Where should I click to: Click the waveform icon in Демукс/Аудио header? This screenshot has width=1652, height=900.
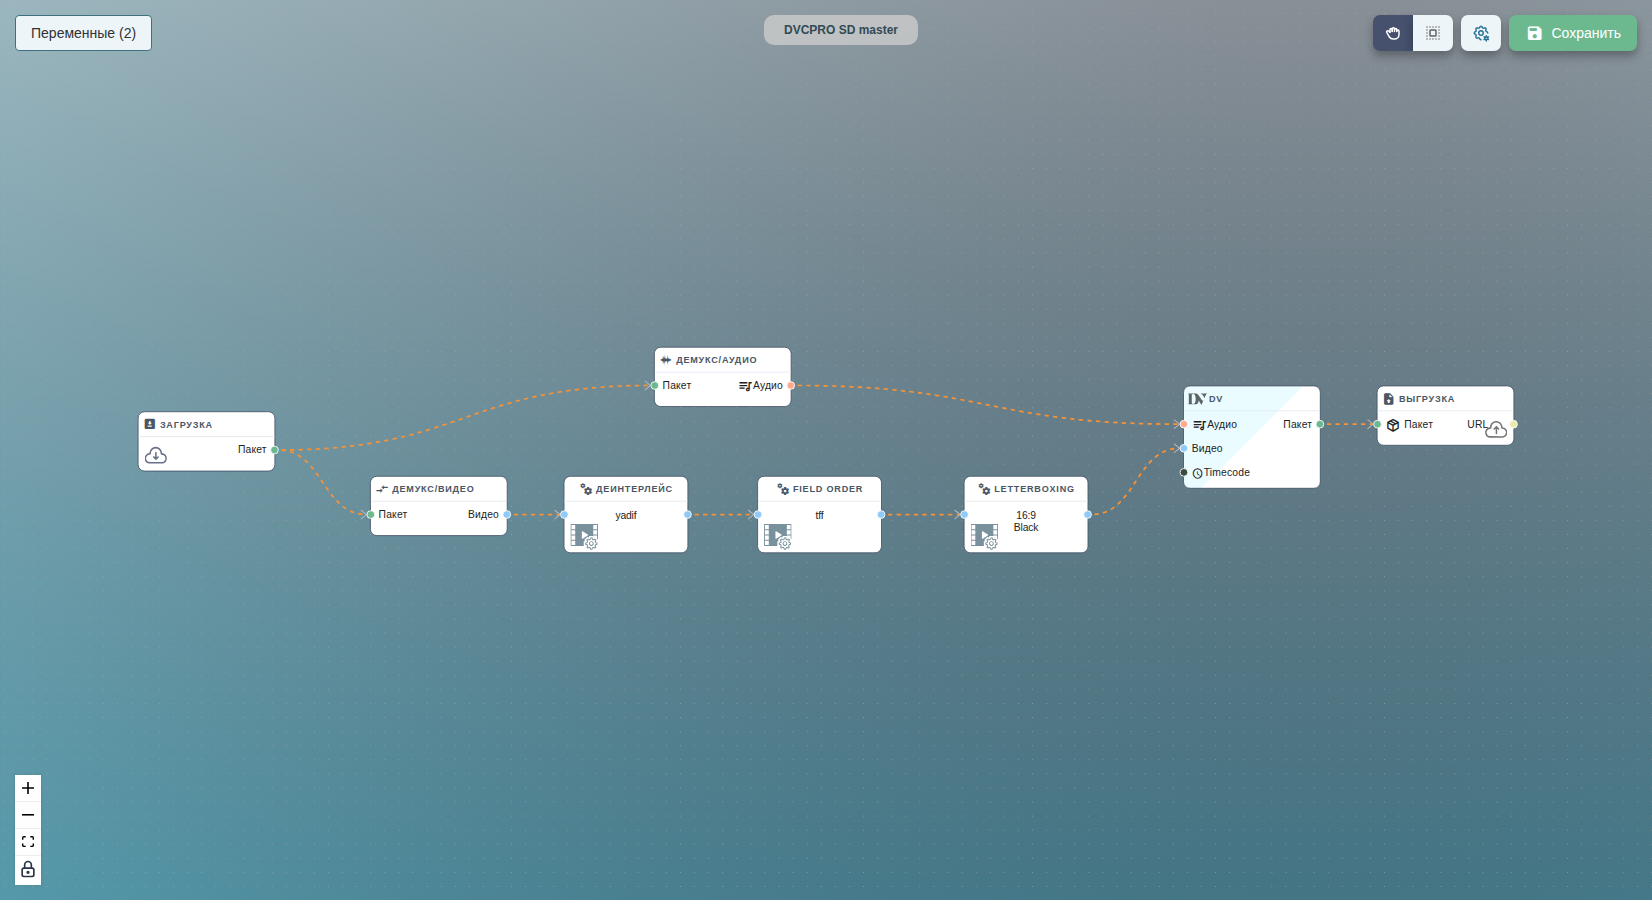pyautogui.click(x=666, y=360)
